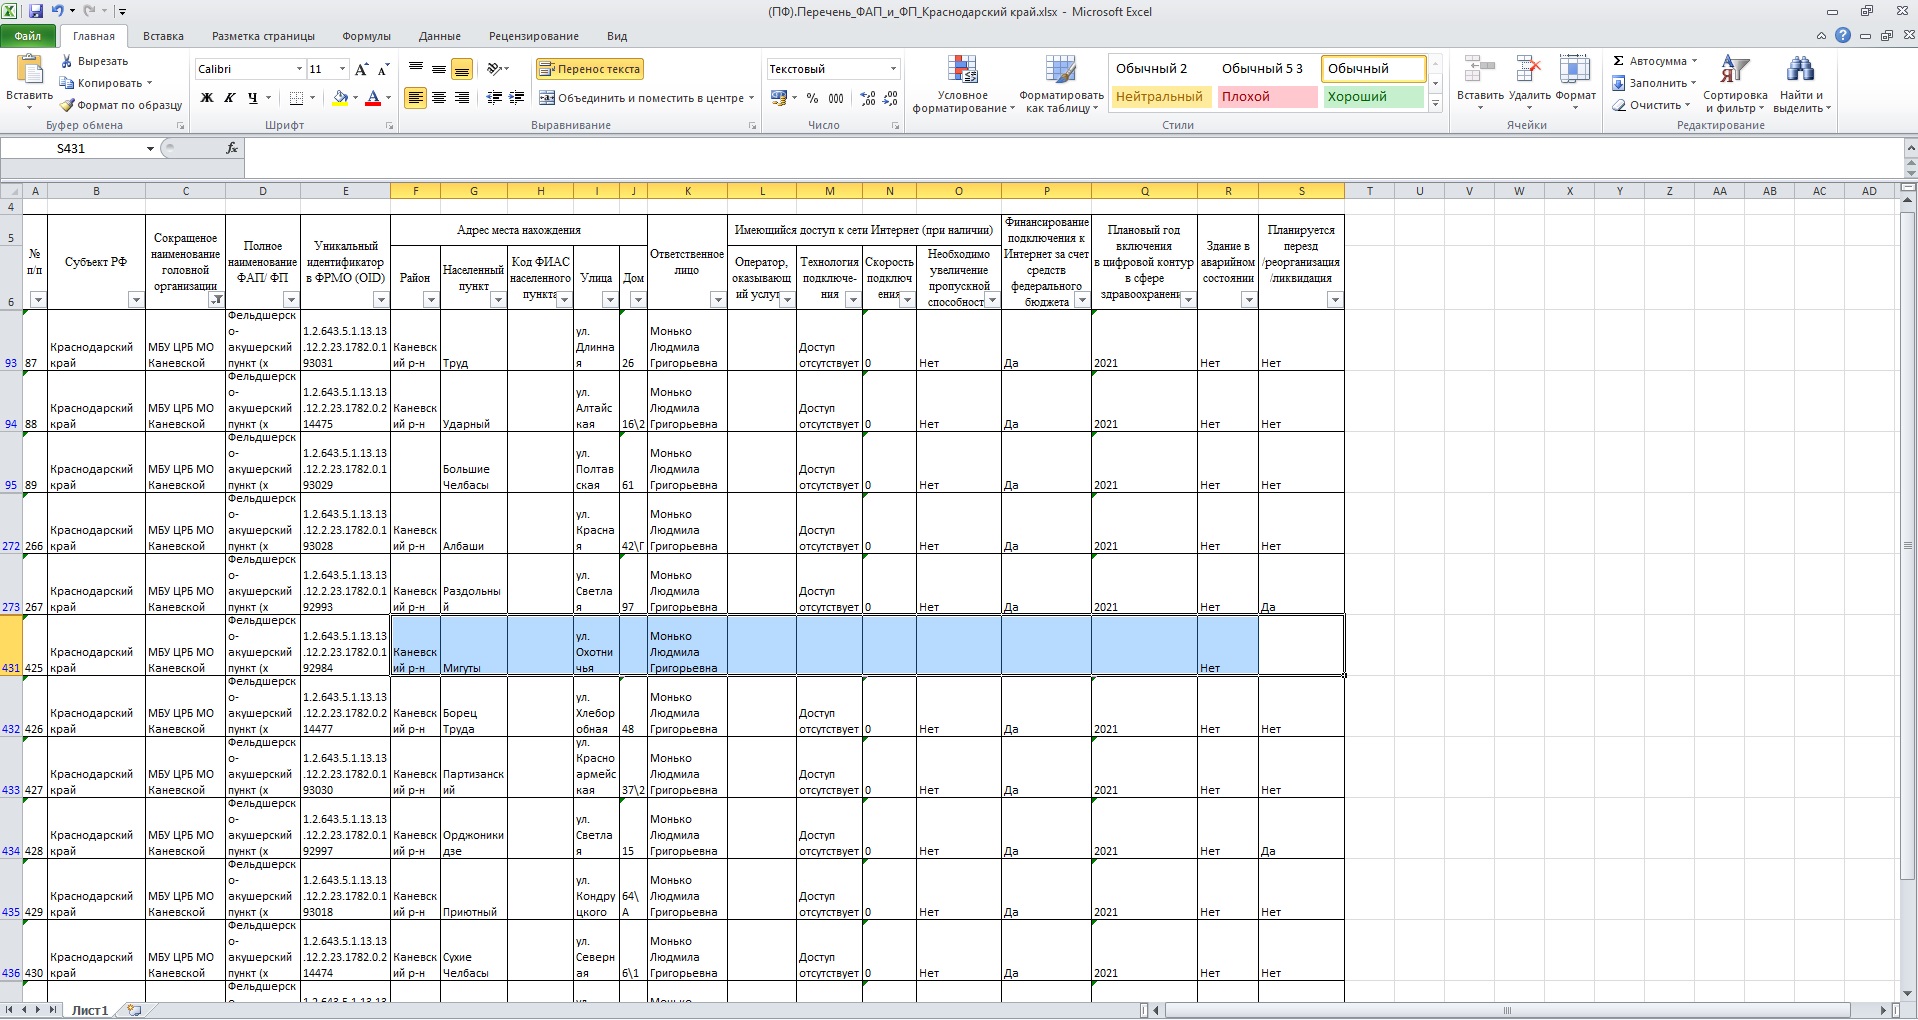Open Conditional Formatting (Условное форматирование)

[962, 84]
